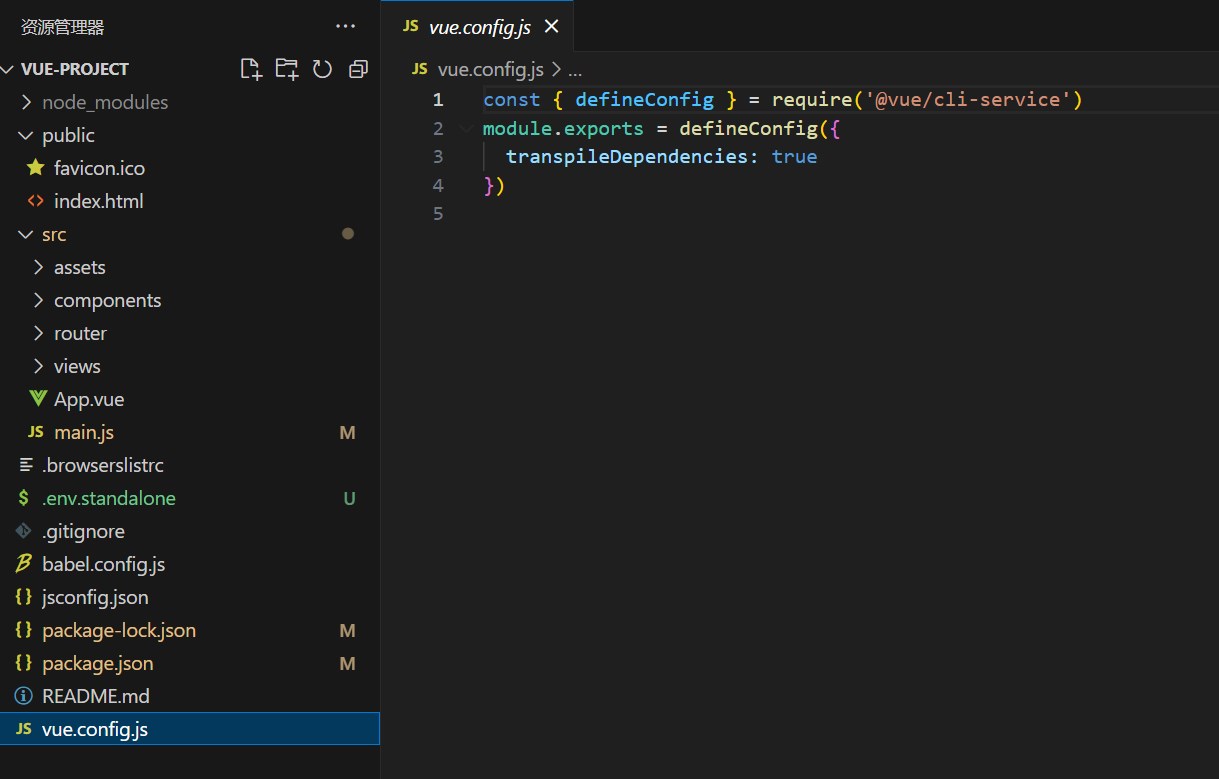The width and height of the screenshot is (1219, 779).
Task: Open index.html file
Action: pyautogui.click(x=98, y=201)
